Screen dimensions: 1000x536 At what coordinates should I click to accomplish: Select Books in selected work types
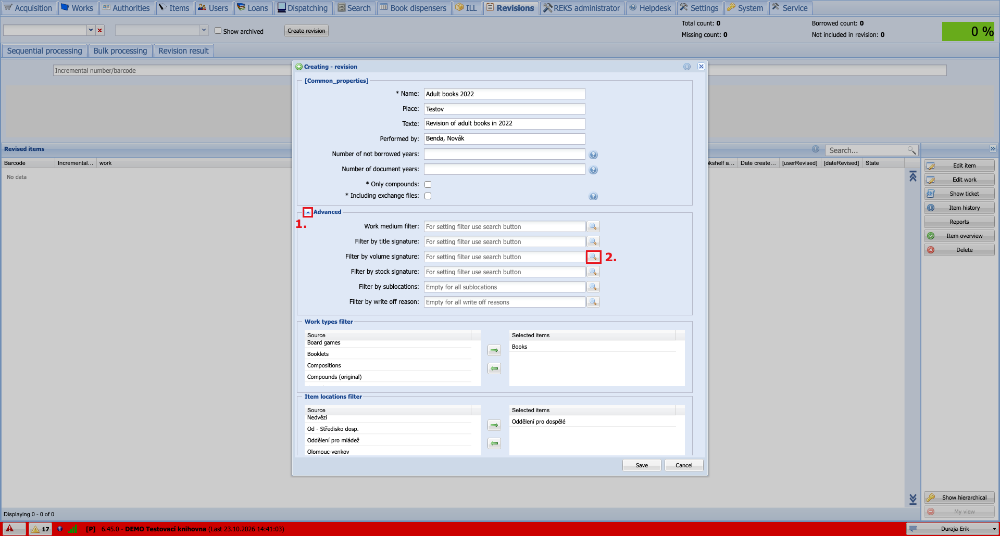pyautogui.click(x=593, y=347)
